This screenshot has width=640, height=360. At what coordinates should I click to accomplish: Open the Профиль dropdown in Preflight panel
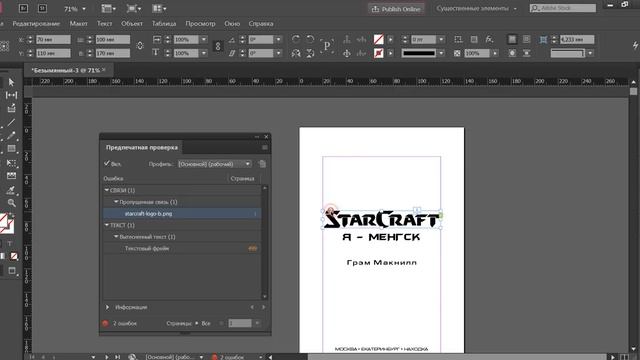click(x=215, y=164)
